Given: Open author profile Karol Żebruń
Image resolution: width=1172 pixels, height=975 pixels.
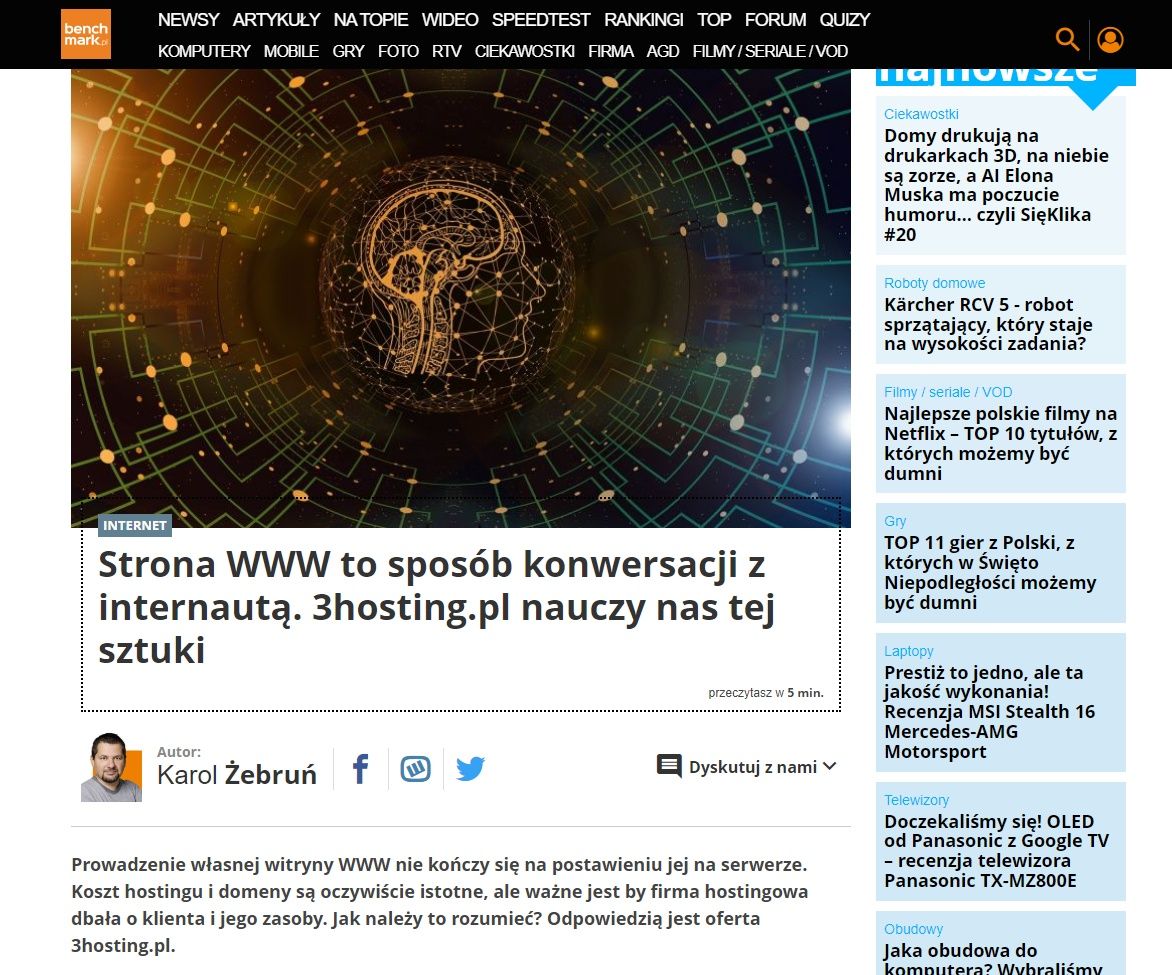Looking at the screenshot, I should click(237, 775).
